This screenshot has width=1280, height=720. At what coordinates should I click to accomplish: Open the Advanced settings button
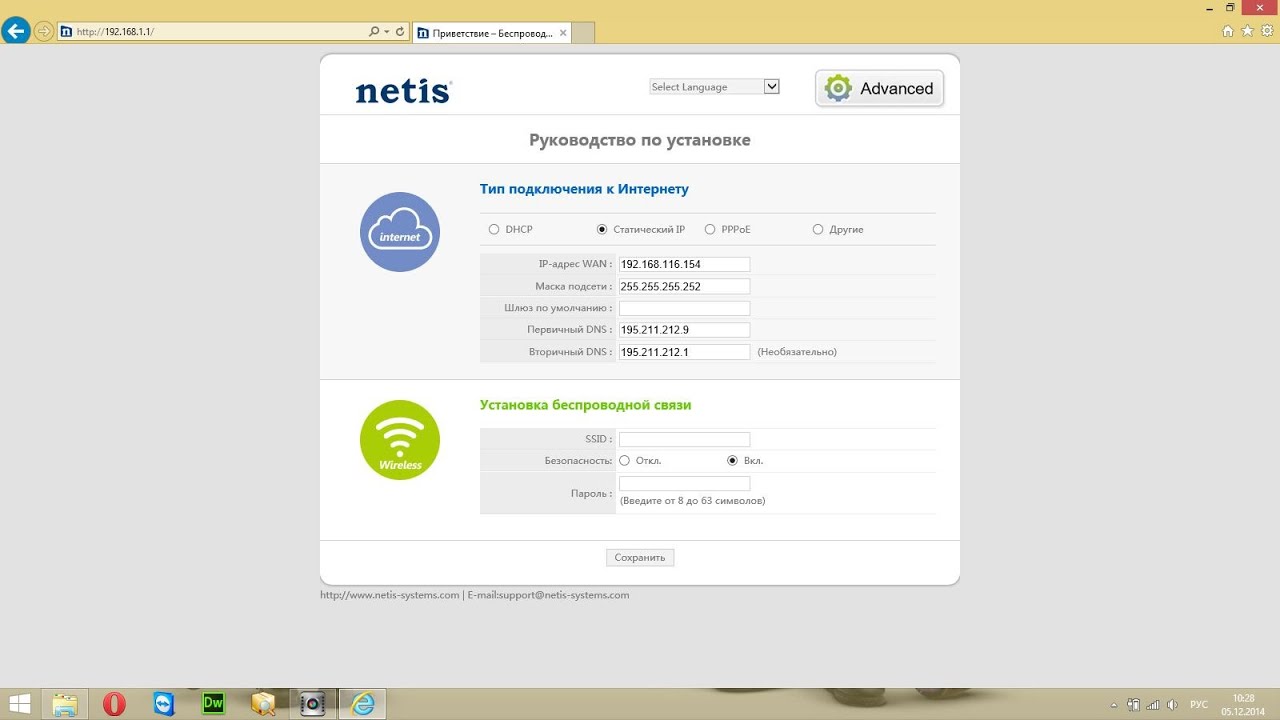(x=879, y=88)
